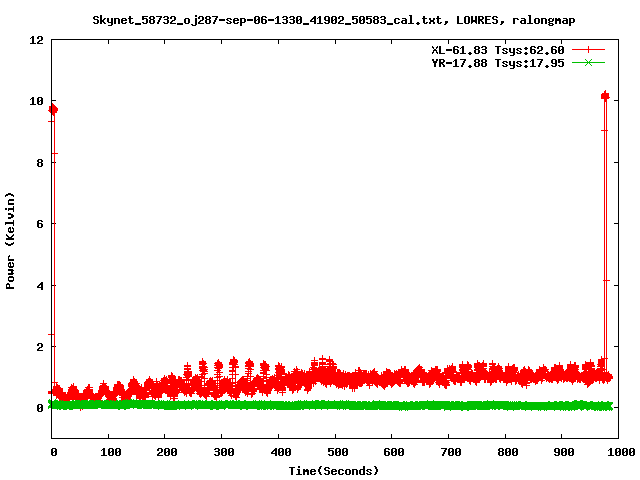Click x-axis tick label 1000

(621, 452)
